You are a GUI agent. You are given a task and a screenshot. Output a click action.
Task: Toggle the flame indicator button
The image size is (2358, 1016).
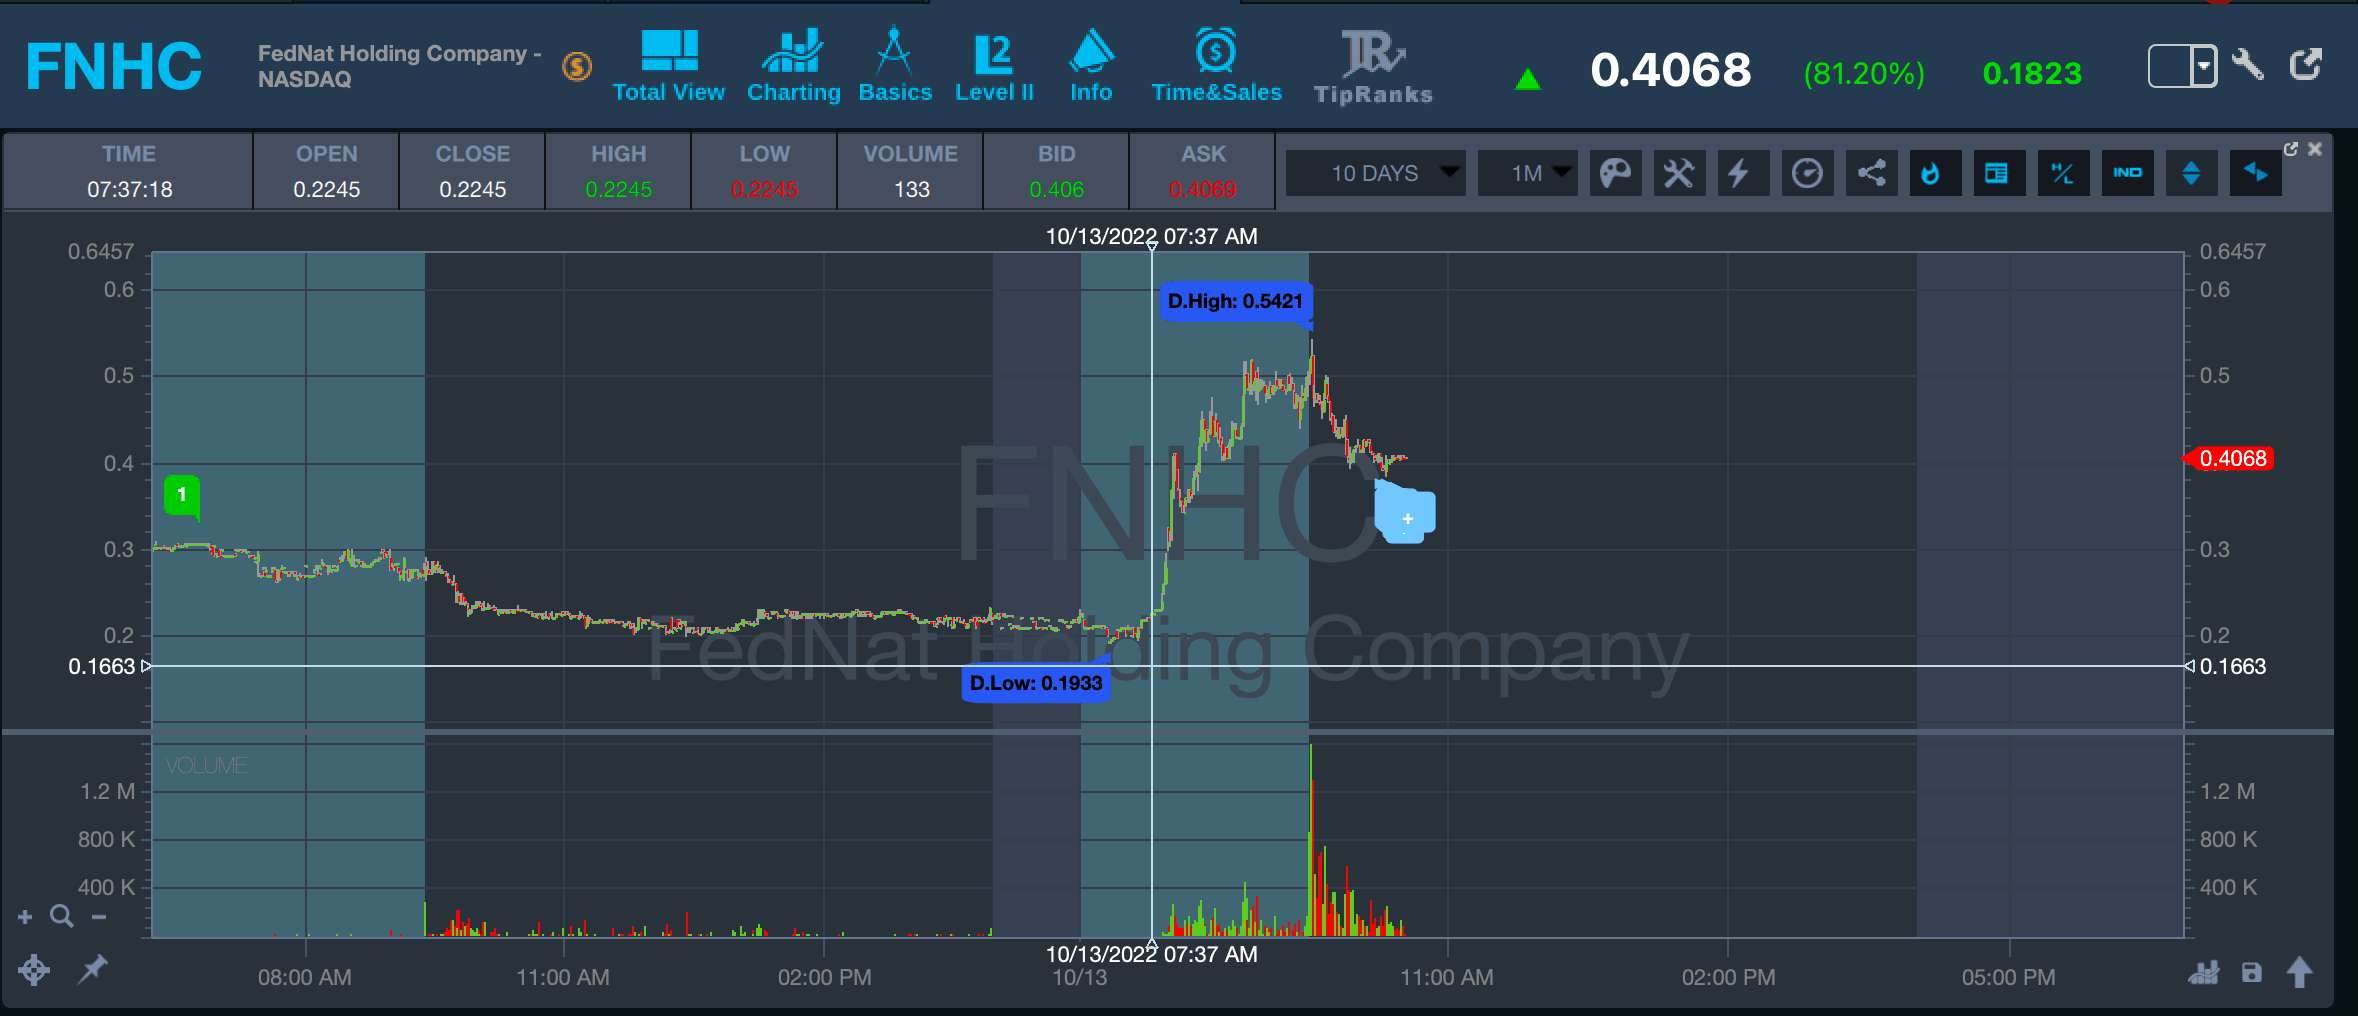1935,173
